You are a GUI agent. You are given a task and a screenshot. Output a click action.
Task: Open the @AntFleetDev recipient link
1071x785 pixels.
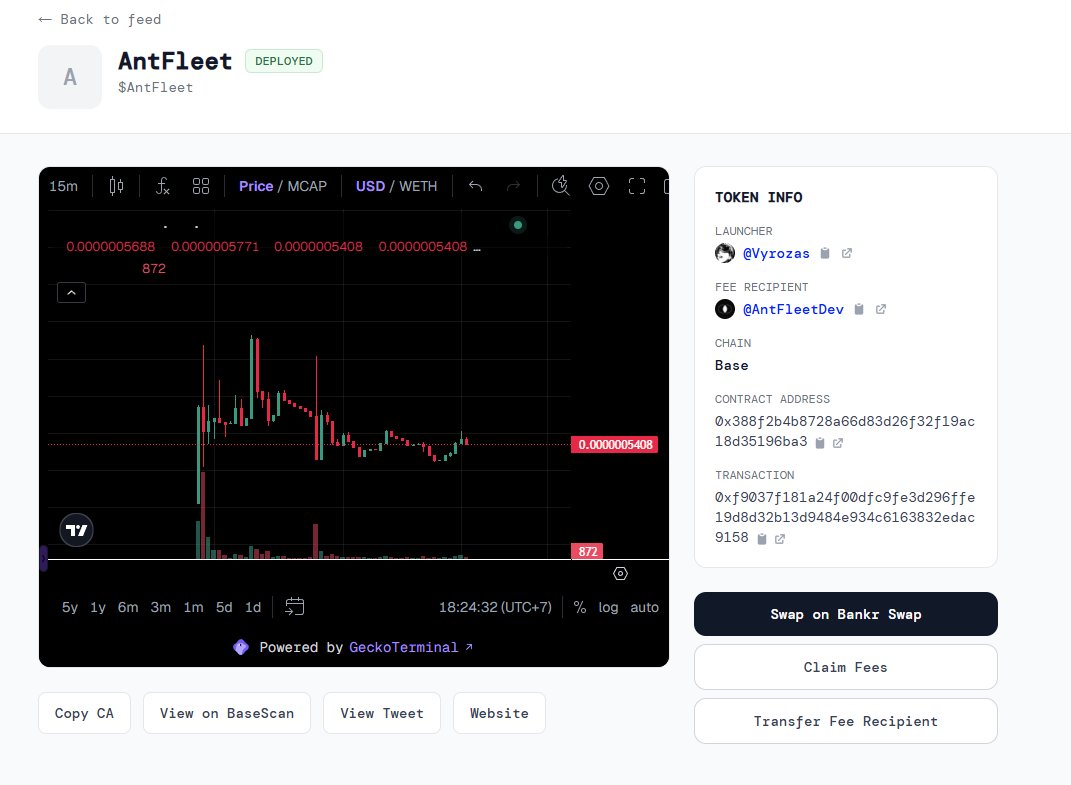coord(793,309)
